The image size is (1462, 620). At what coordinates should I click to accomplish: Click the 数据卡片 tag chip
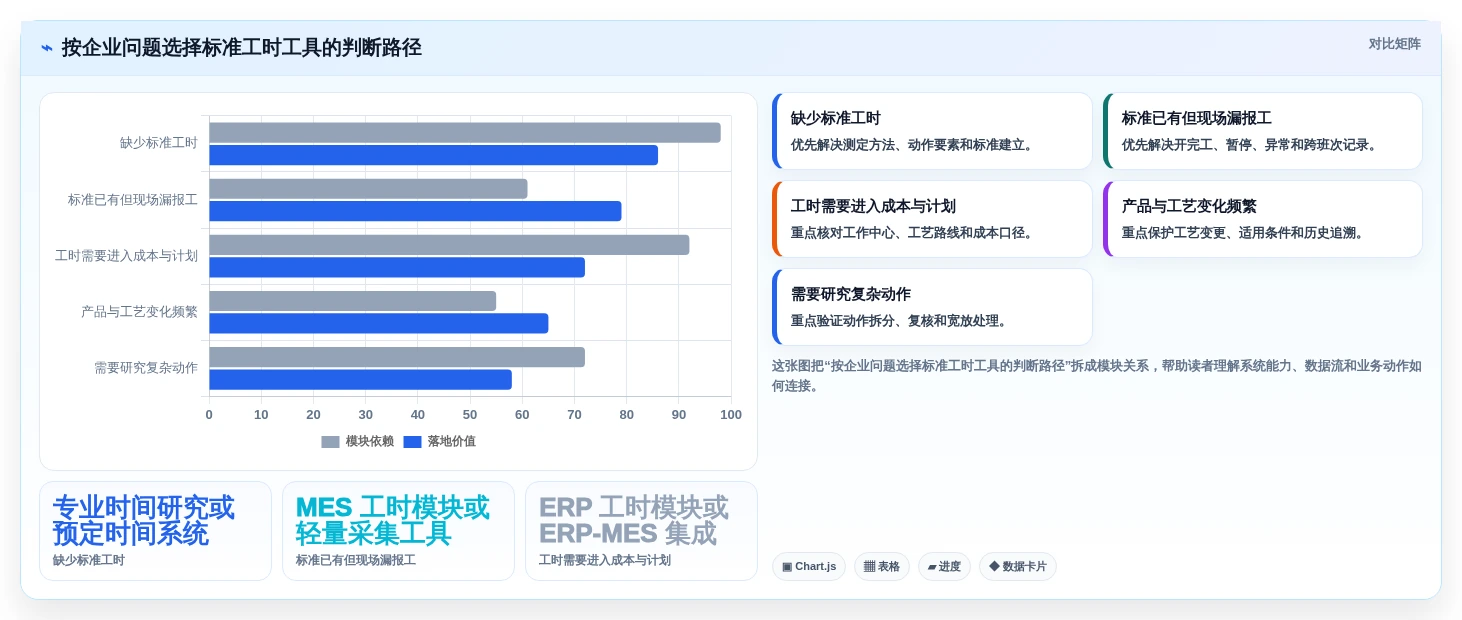(x=1018, y=567)
